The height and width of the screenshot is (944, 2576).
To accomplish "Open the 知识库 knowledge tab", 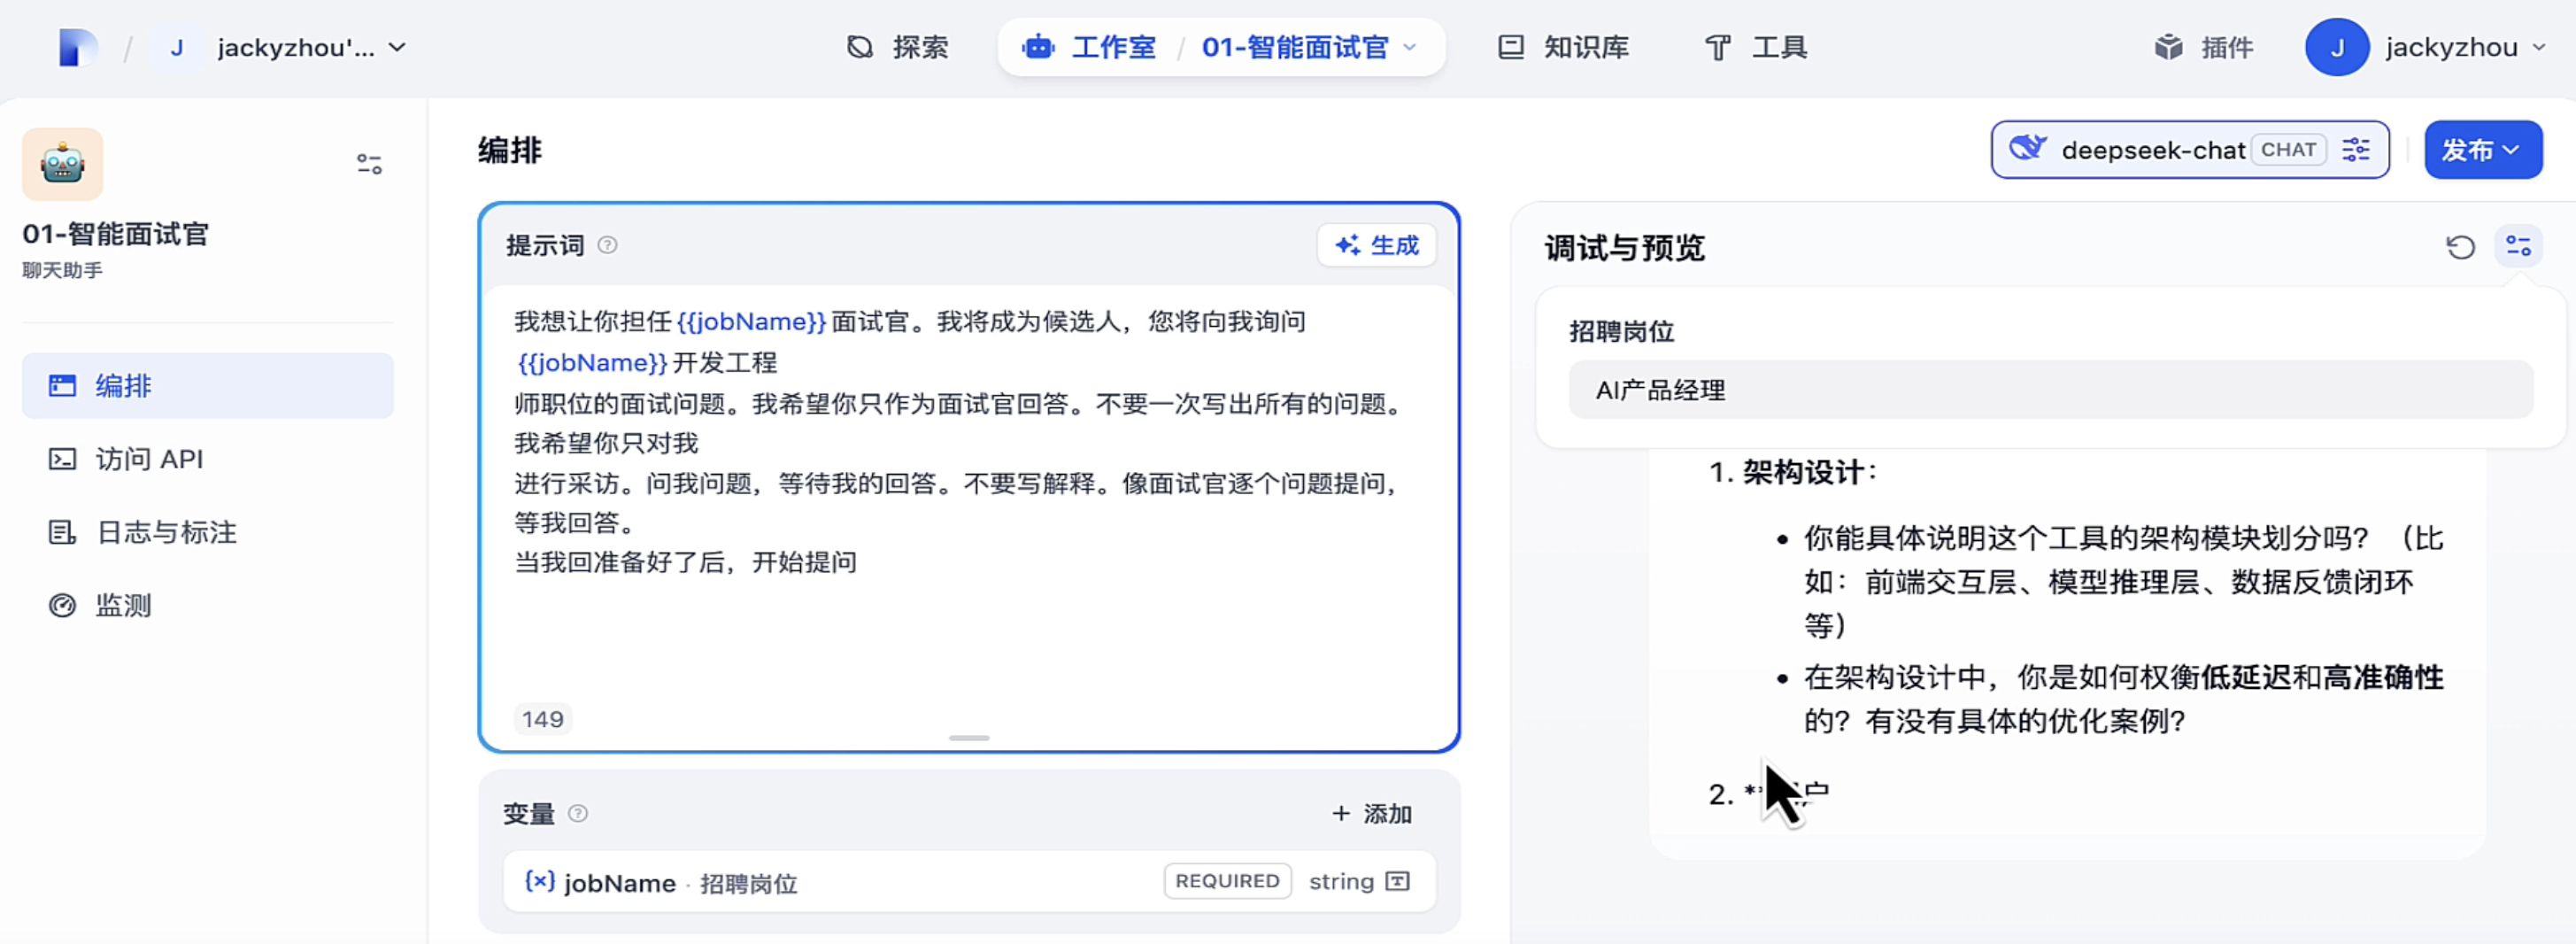I will [1563, 47].
